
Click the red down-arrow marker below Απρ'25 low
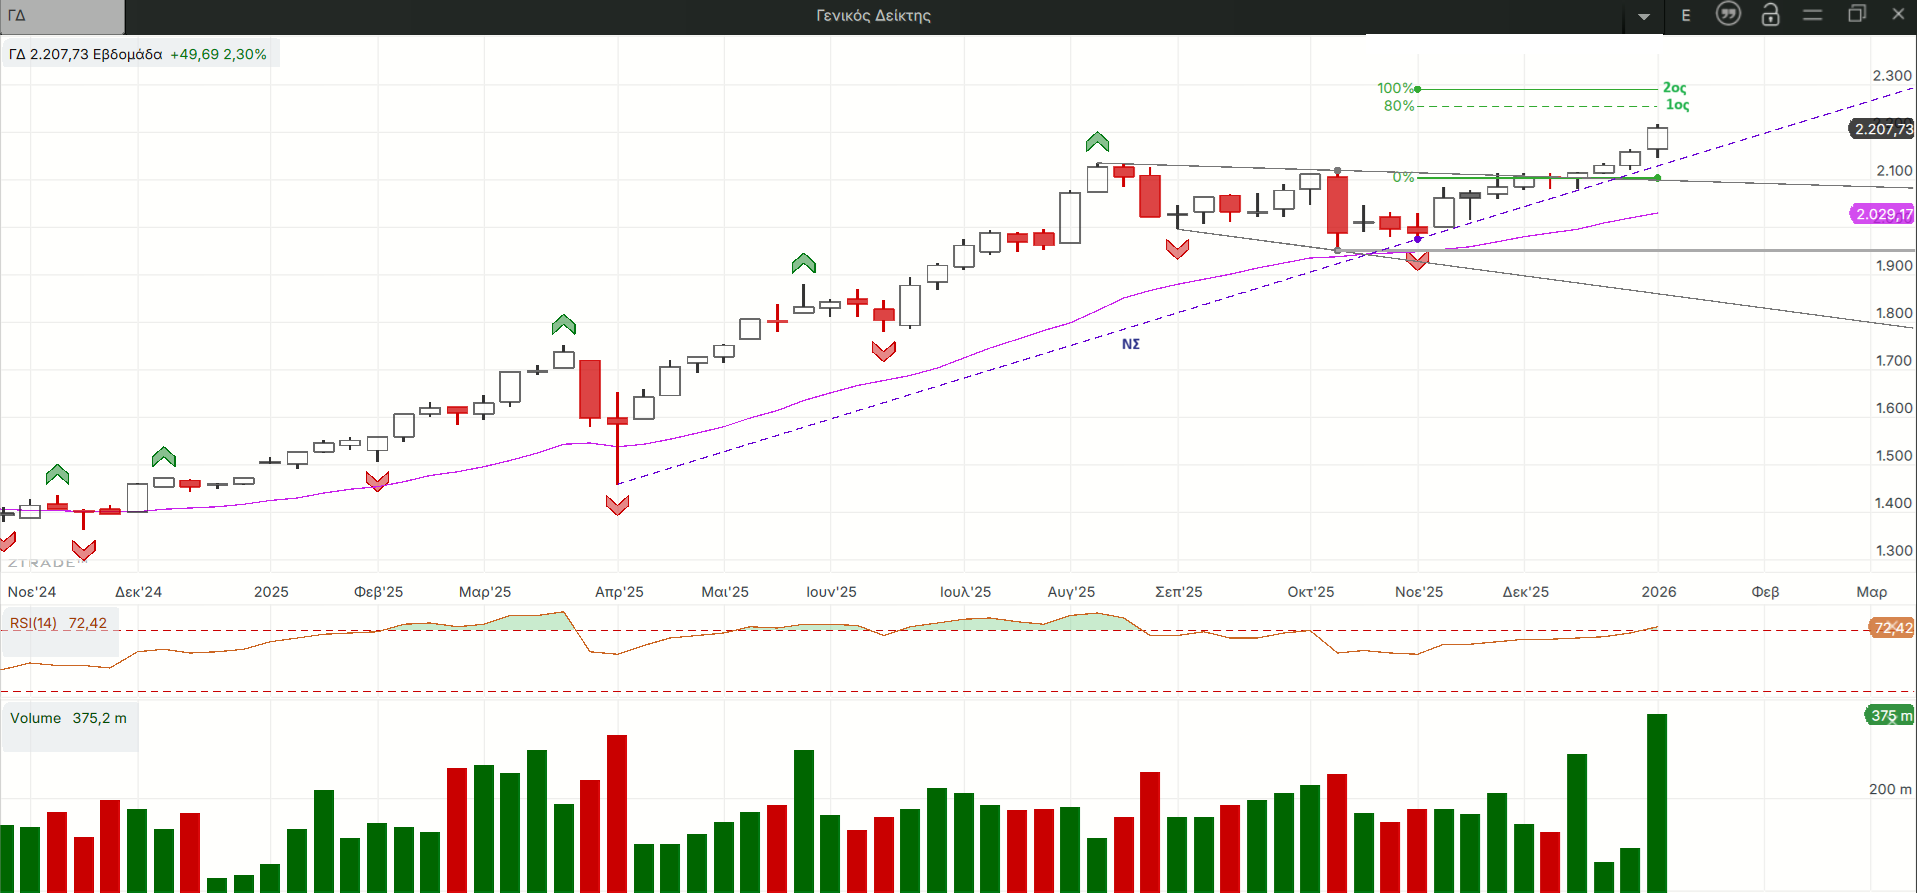617,505
